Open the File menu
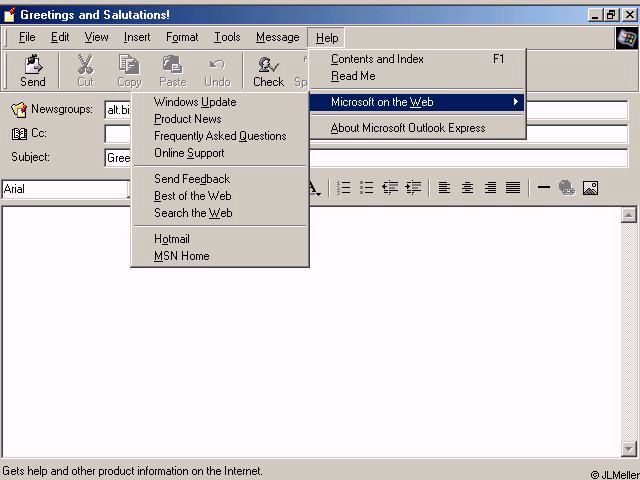Screen dimensions: 640x480 [27, 38]
